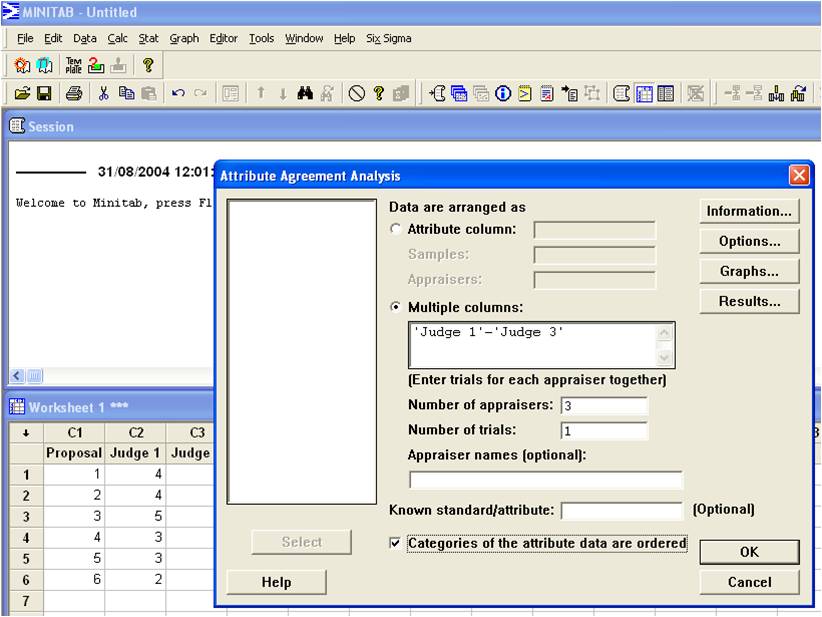Click OK in Attribute Agreement Analysis
This screenshot has width=822, height=617.
click(x=749, y=552)
